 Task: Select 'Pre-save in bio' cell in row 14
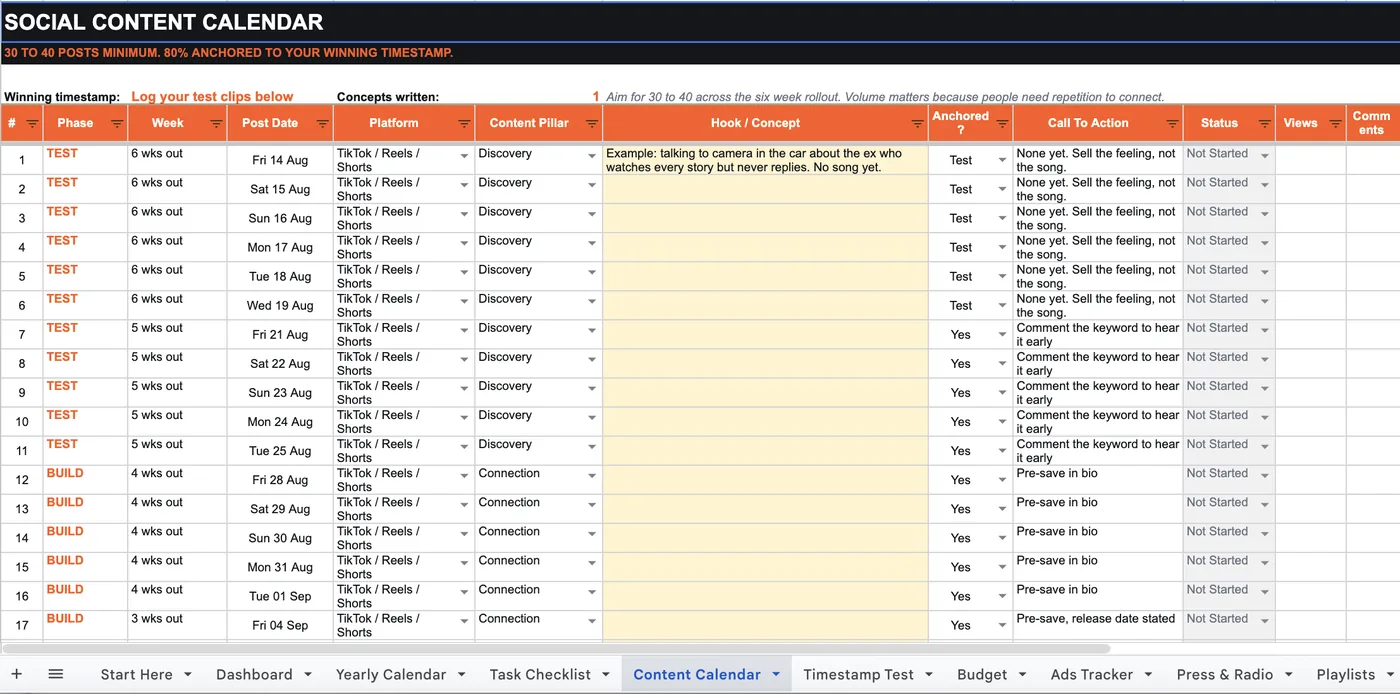1098,538
